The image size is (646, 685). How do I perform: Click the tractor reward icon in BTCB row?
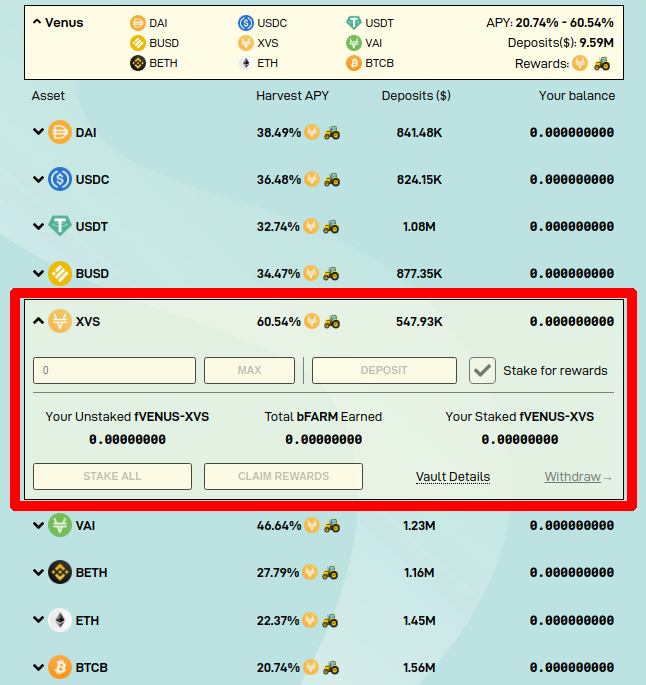[331, 668]
